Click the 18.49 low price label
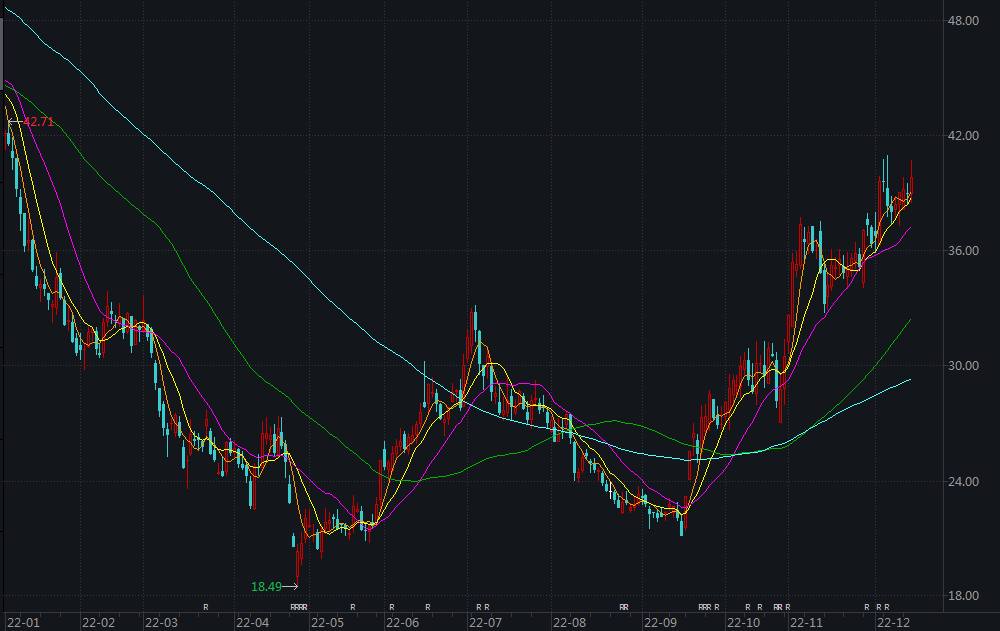The height and width of the screenshot is (631, 1000). click(266, 587)
